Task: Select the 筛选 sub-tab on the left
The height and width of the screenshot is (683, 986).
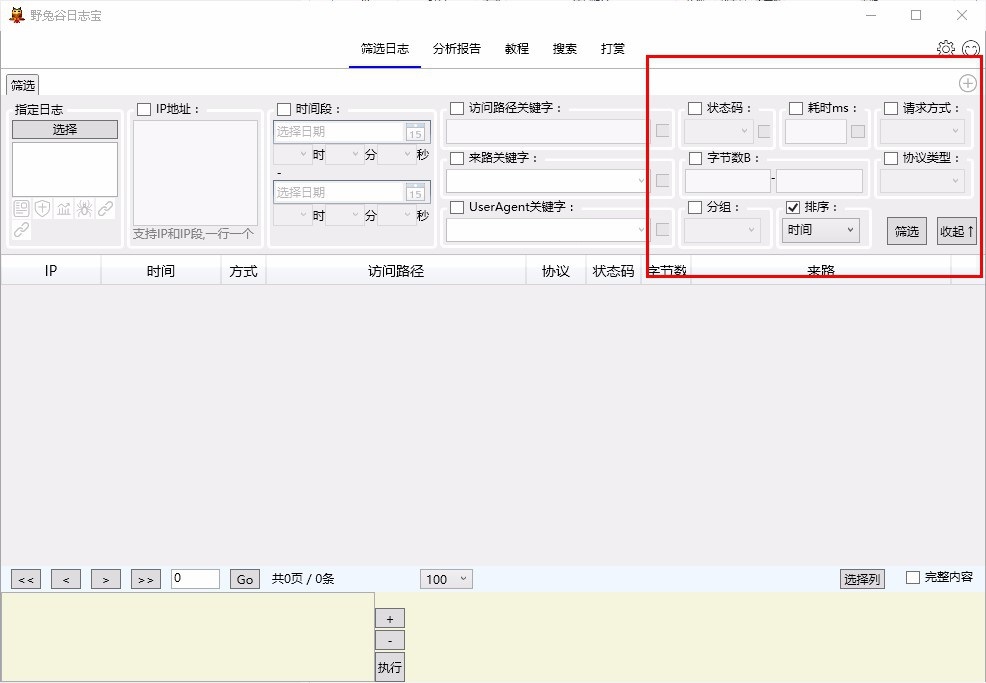Action: (23, 85)
